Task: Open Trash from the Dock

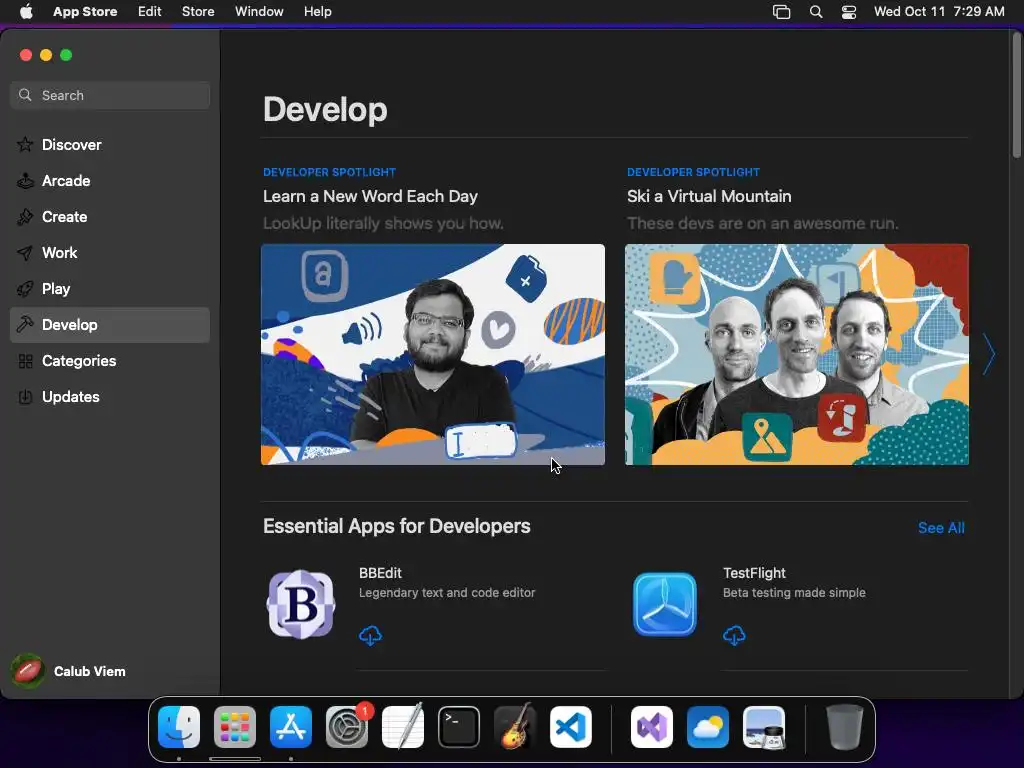Action: pos(845,727)
